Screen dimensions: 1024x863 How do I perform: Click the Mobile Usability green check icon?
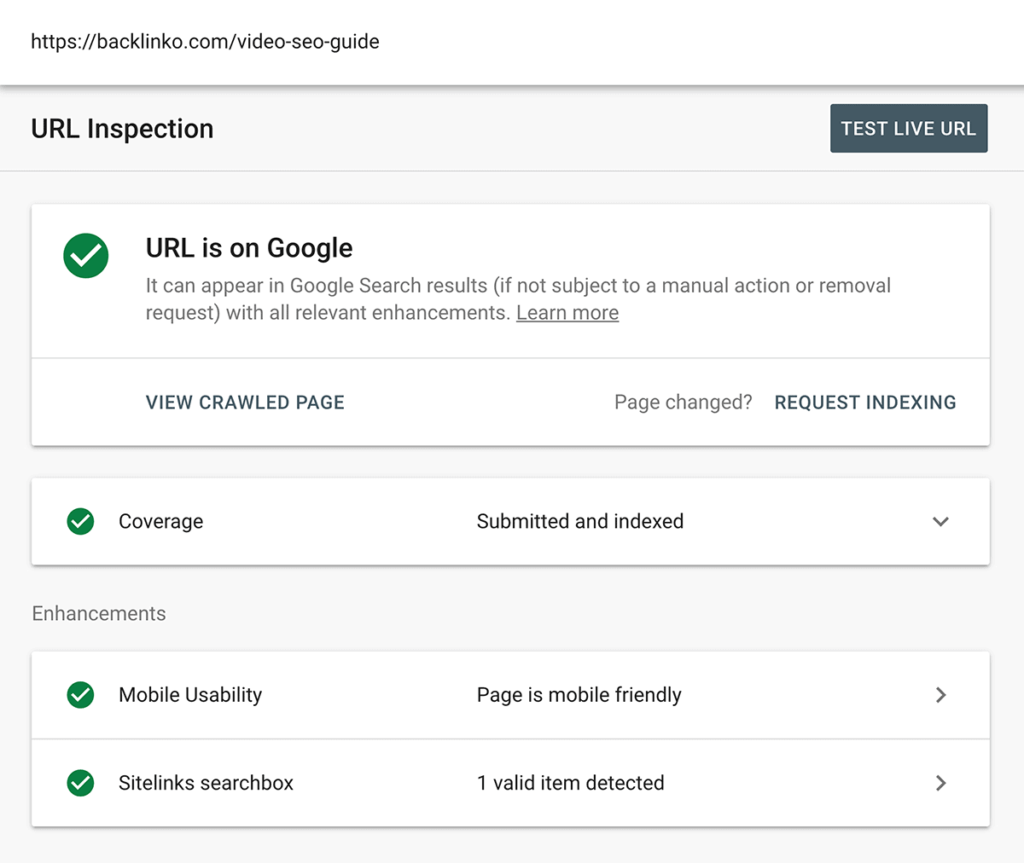point(80,695)
